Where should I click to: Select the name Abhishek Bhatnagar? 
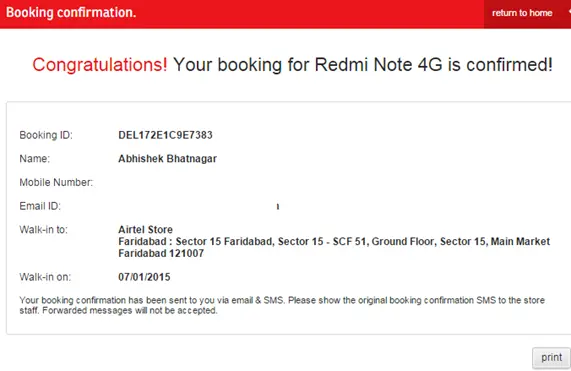click(x=168, y=159)
